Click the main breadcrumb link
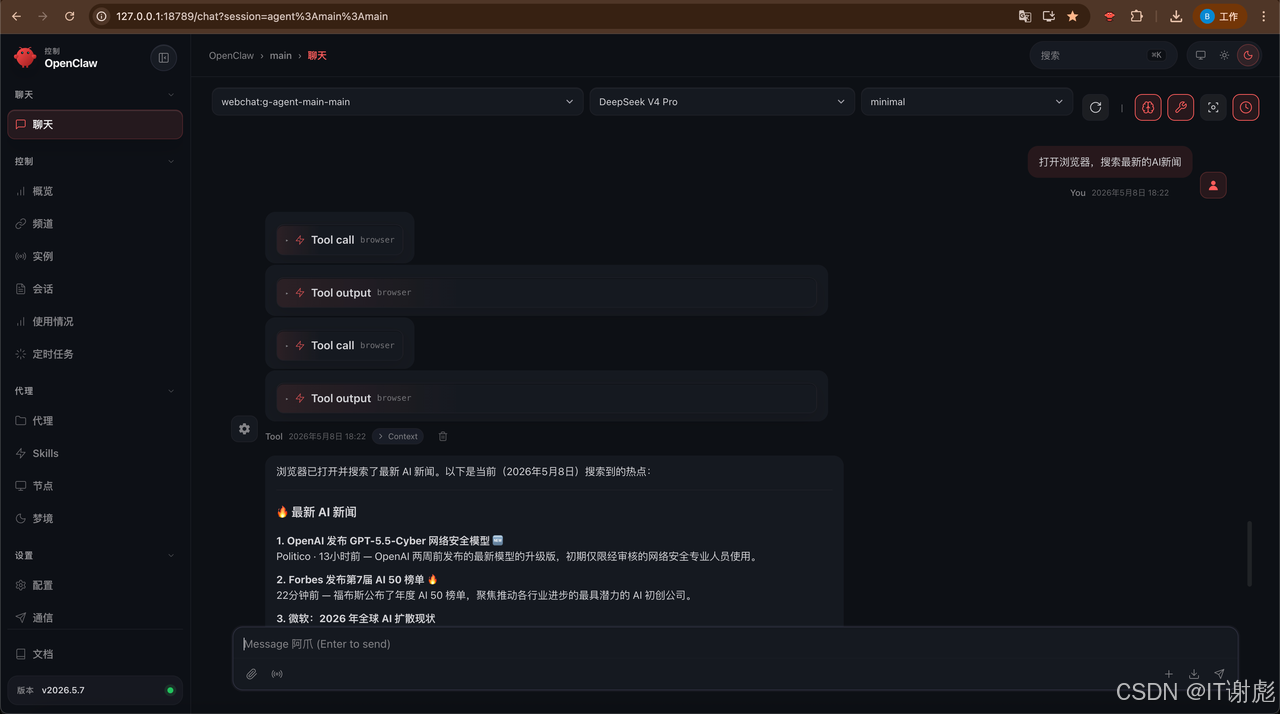 (281, 56)
